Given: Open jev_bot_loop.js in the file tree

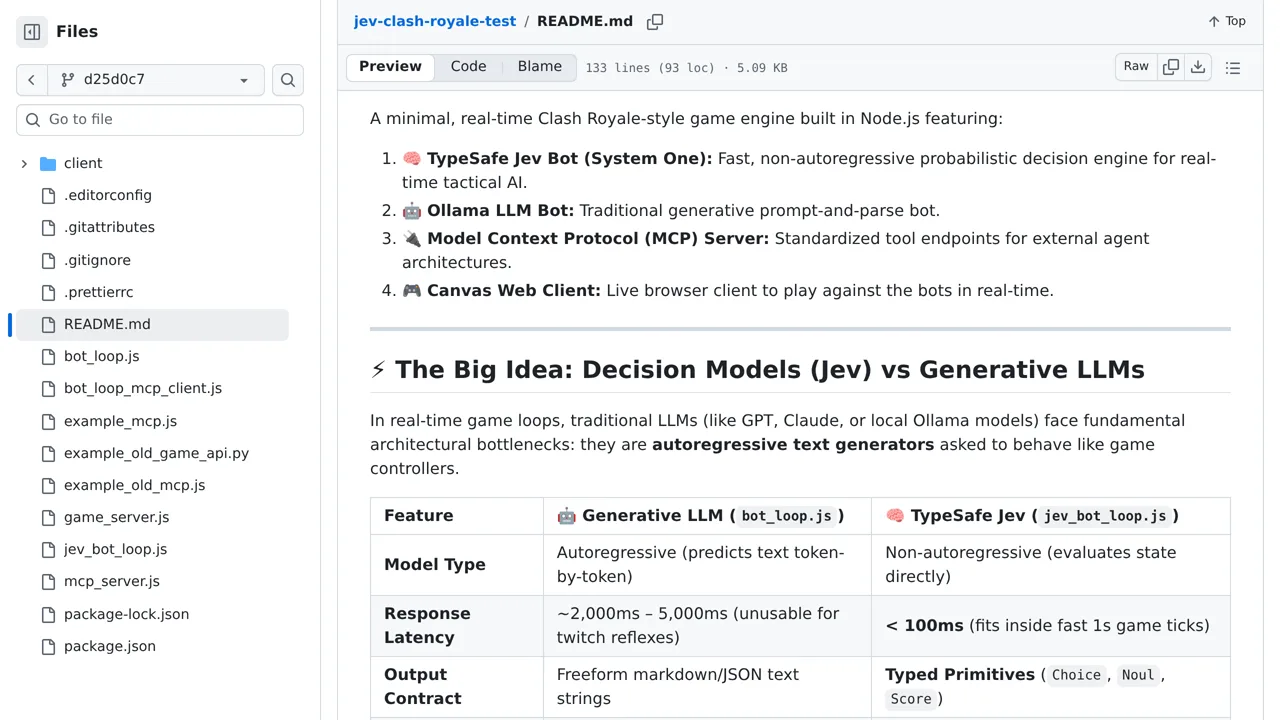Looking at the screenshot, I should [x=115, y=550].
